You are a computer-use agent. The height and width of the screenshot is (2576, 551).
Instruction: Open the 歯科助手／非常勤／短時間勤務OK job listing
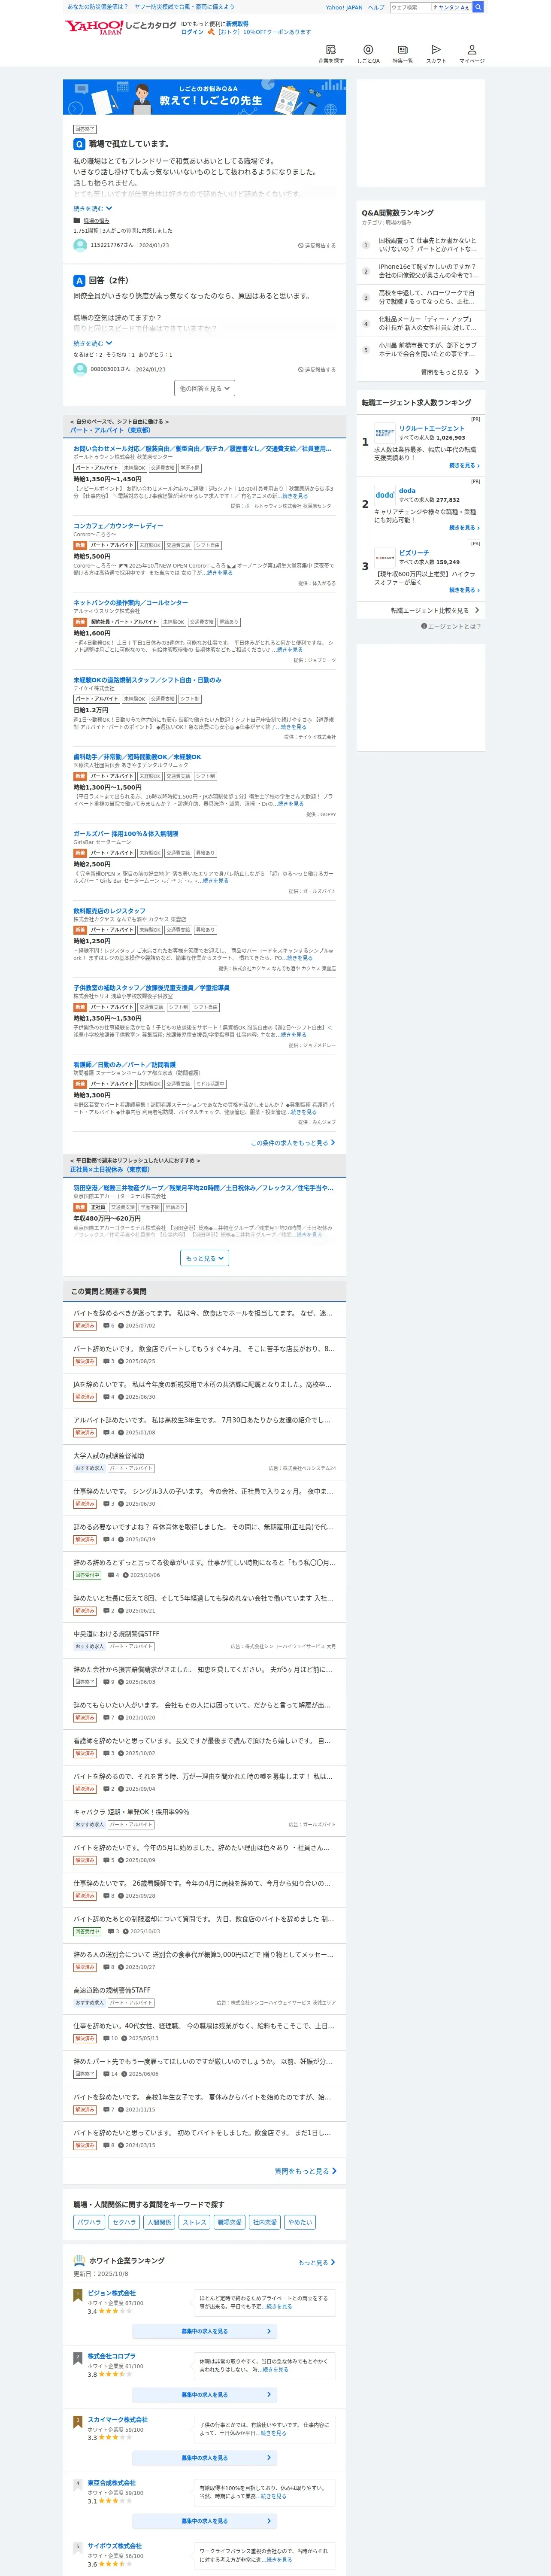tap(137, 756)
